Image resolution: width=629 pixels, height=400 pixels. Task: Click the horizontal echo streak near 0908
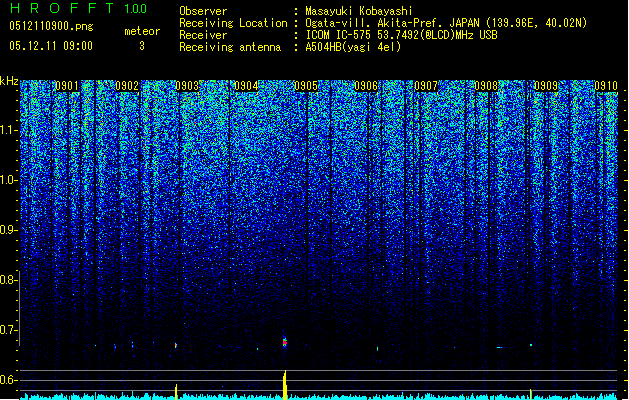tap(500, 347)
